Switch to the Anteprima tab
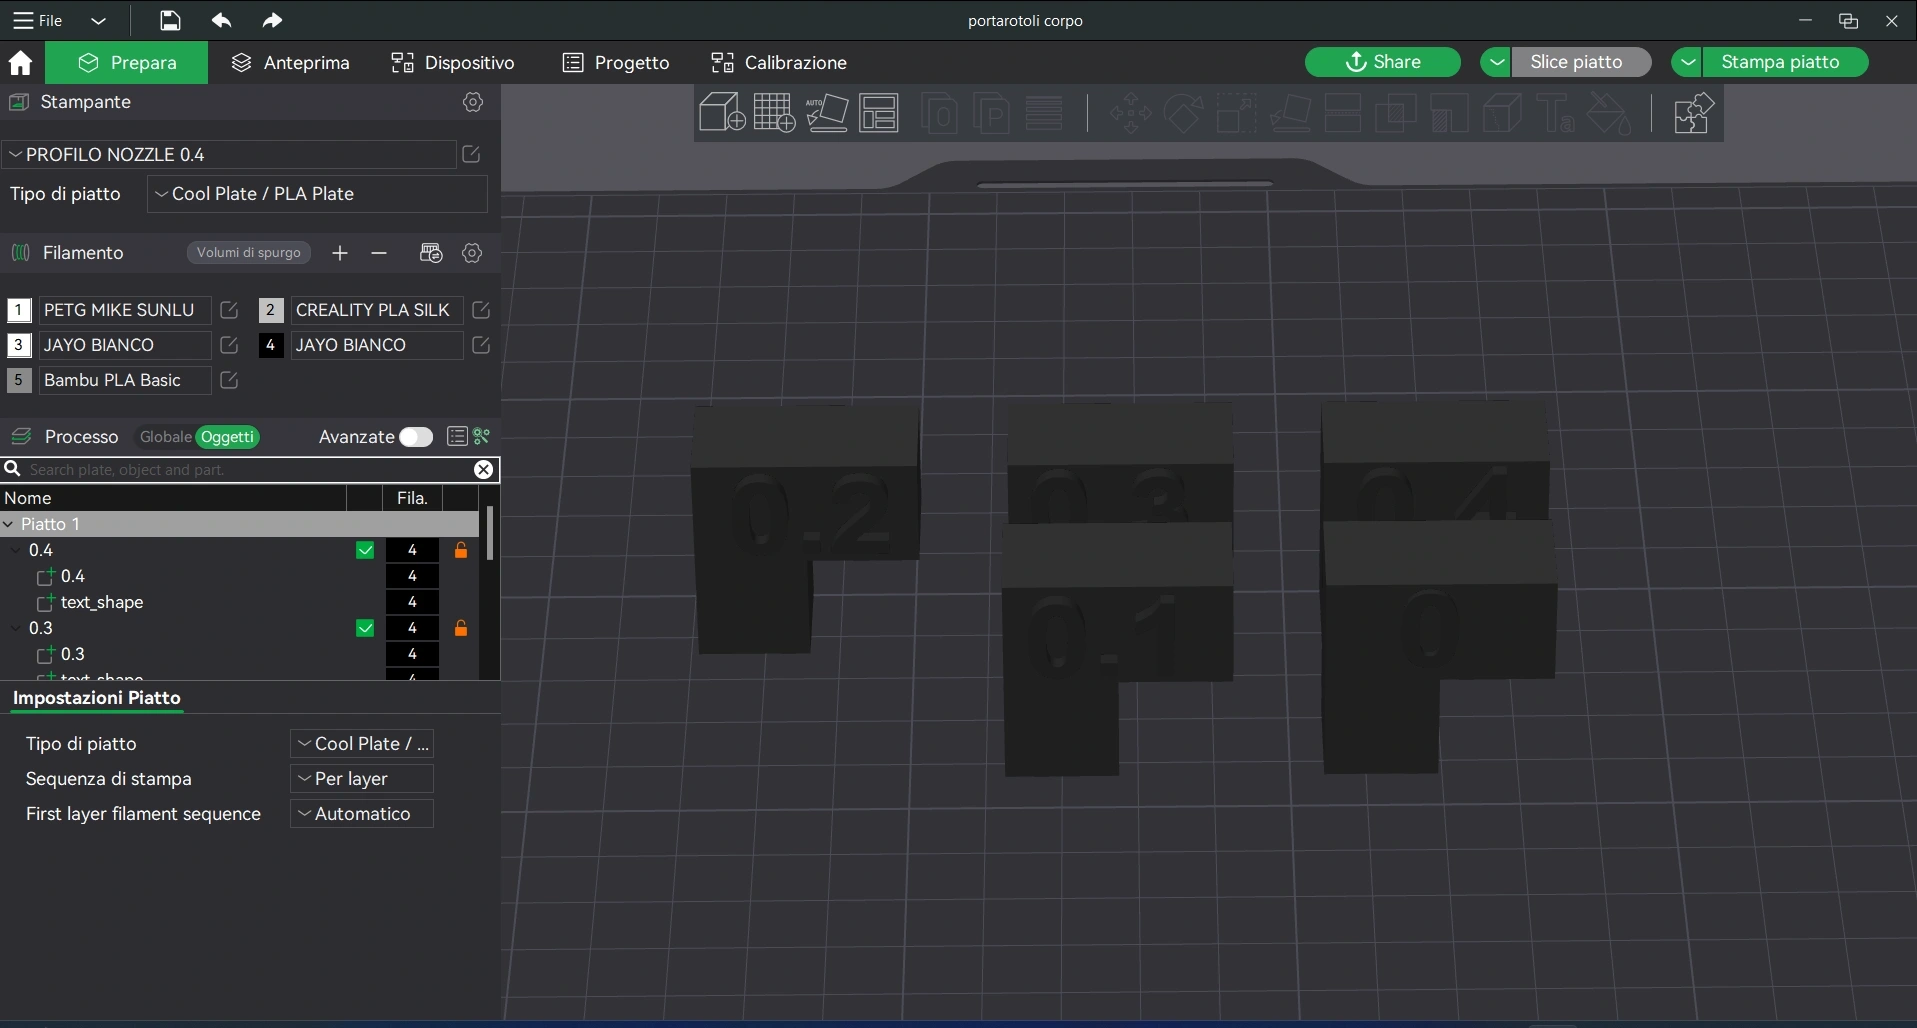This screenshot has height=1028, width=1917. point(291,63)
